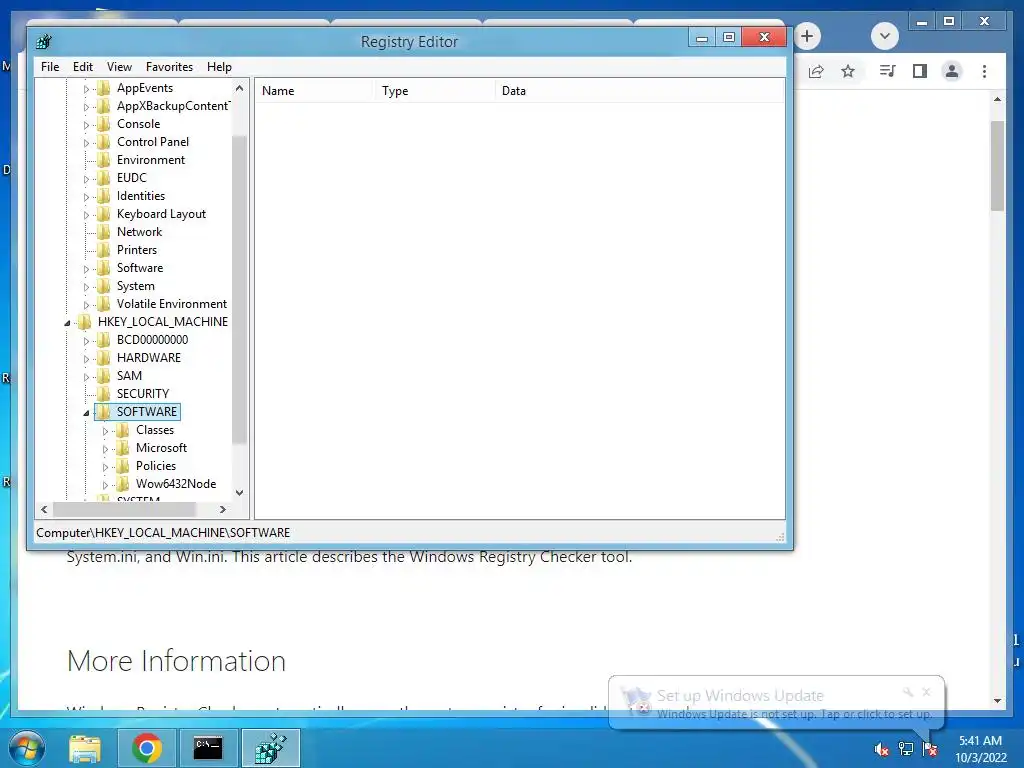Expand the AppEvents key
Screen dimensions: 1024x768
tap(86, 89)
